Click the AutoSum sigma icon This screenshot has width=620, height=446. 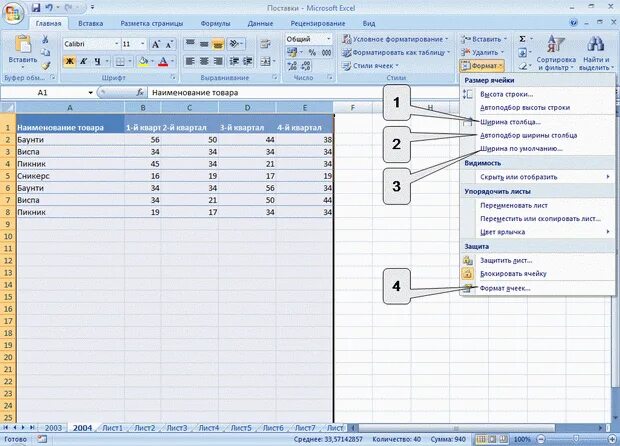click(522, 39)
